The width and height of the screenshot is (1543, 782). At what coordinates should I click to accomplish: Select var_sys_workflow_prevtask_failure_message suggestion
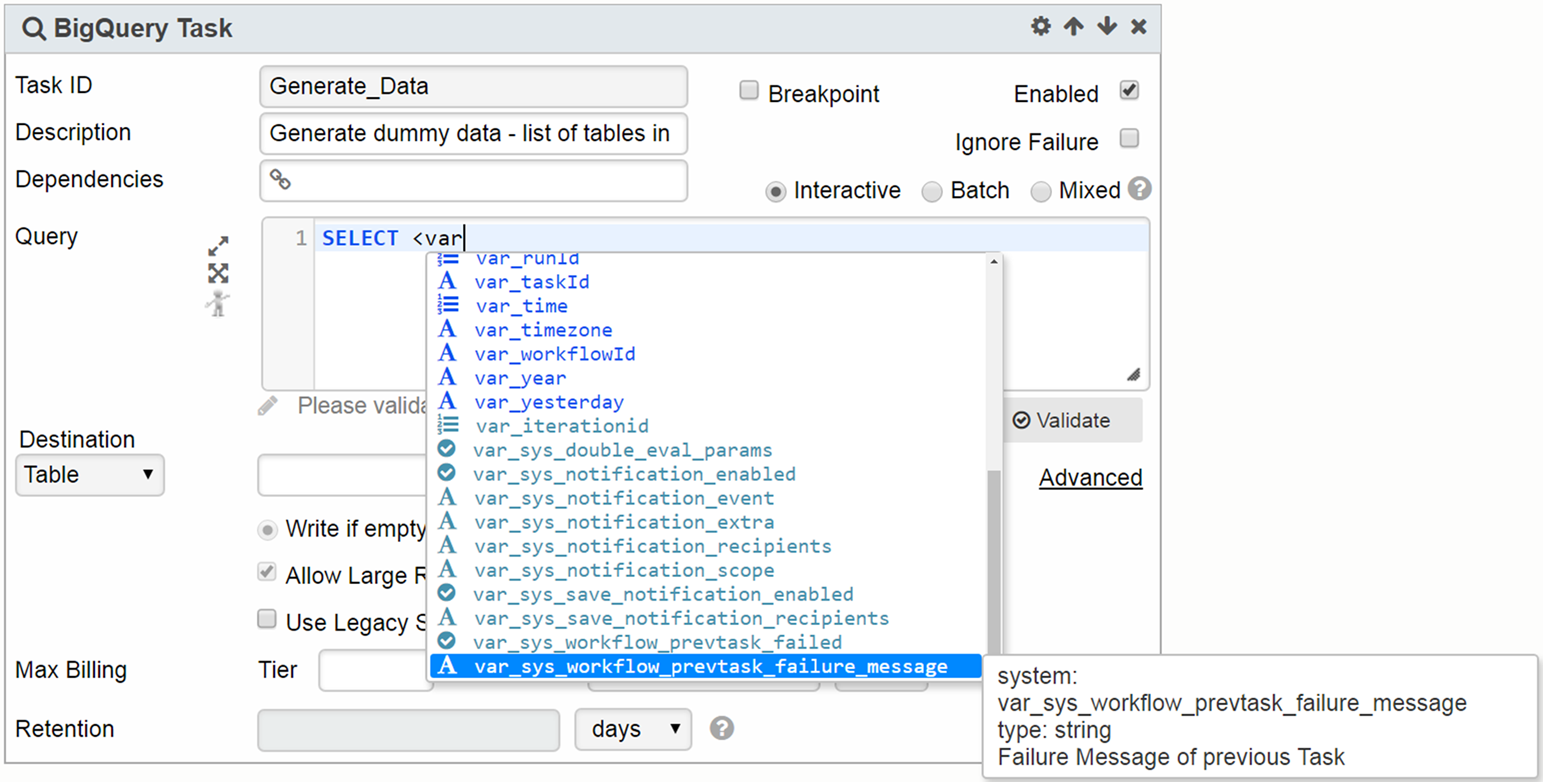[709, 666]
